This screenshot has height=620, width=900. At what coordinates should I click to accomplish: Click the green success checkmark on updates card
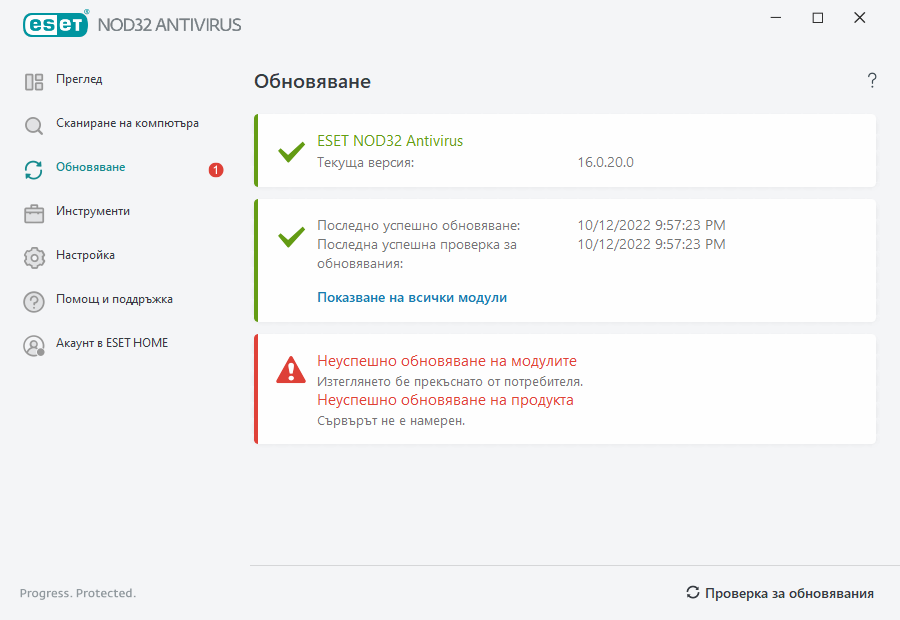[x=291, y=238]
